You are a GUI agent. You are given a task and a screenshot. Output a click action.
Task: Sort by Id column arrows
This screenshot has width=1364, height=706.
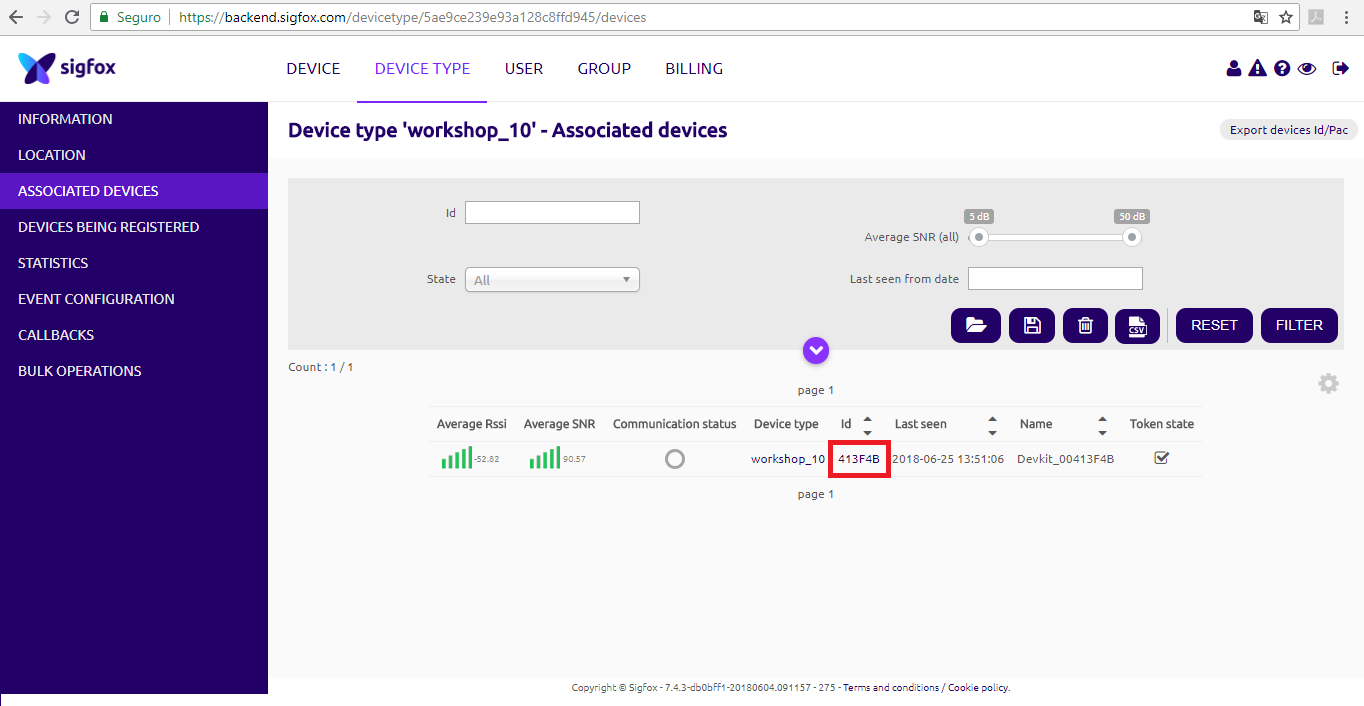click(x=867, y=425)
